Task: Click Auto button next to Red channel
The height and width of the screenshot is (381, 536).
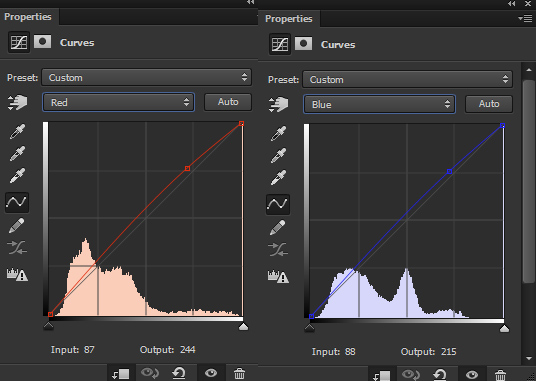Action: click(x=228, y=102)
